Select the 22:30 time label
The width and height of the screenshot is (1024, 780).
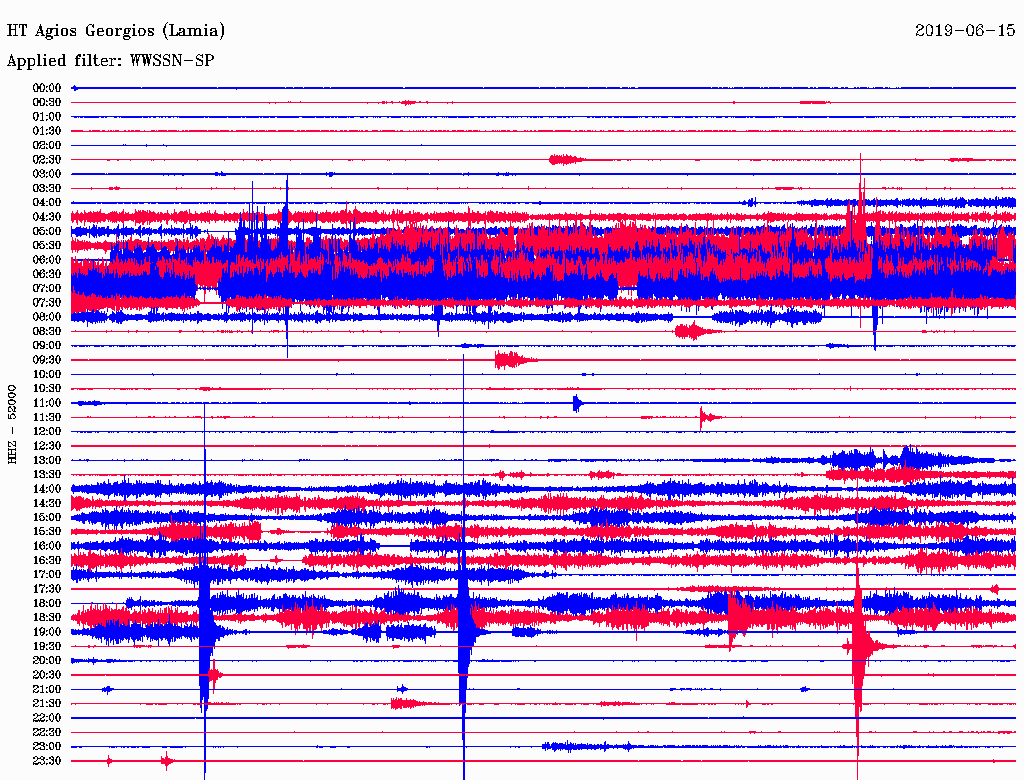pyautogui.click(x=47, y=733)
